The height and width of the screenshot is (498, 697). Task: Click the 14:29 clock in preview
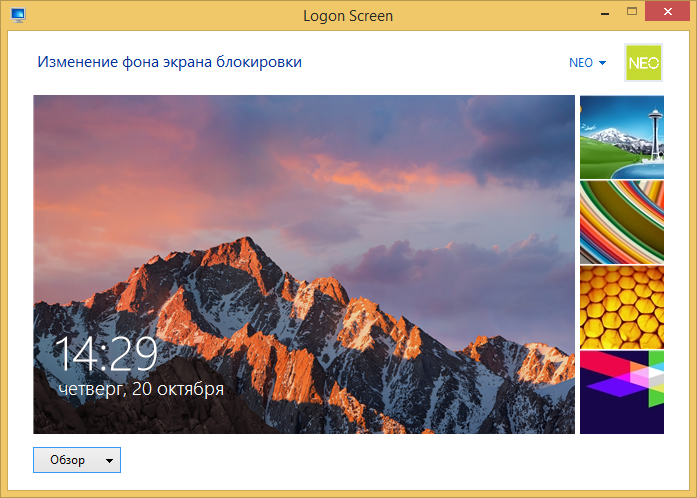click(x=106, y=354)
